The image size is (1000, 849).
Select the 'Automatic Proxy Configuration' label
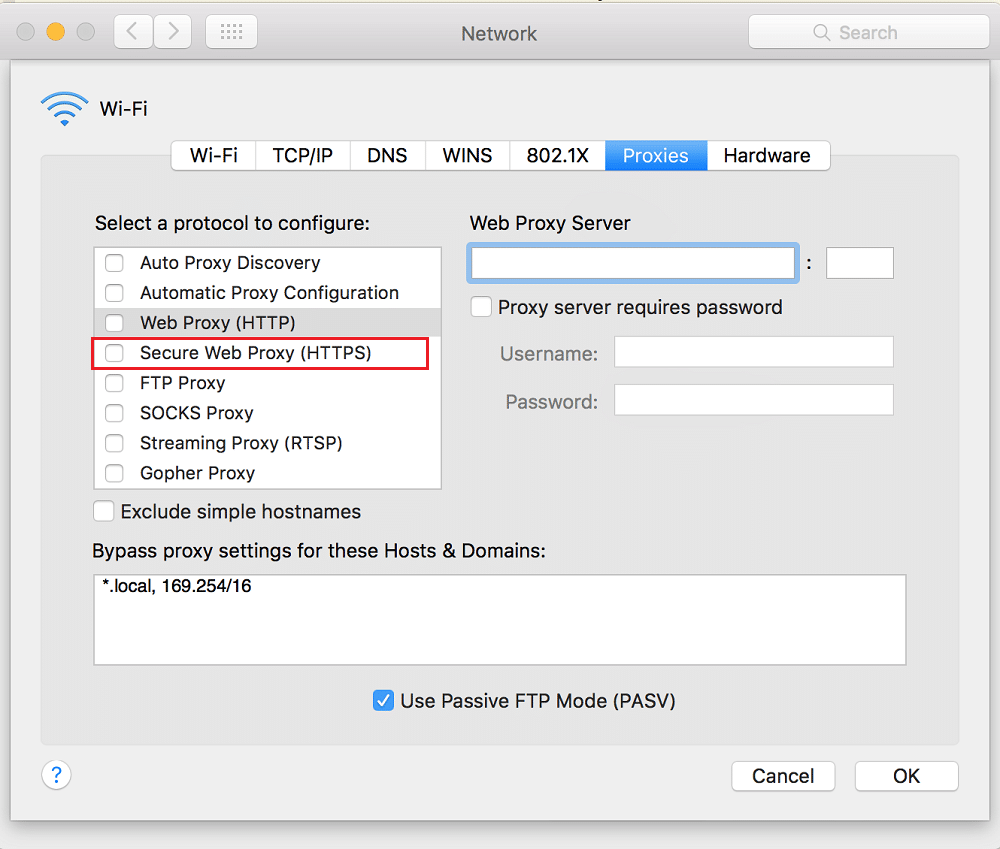click(x=270, y=293)
